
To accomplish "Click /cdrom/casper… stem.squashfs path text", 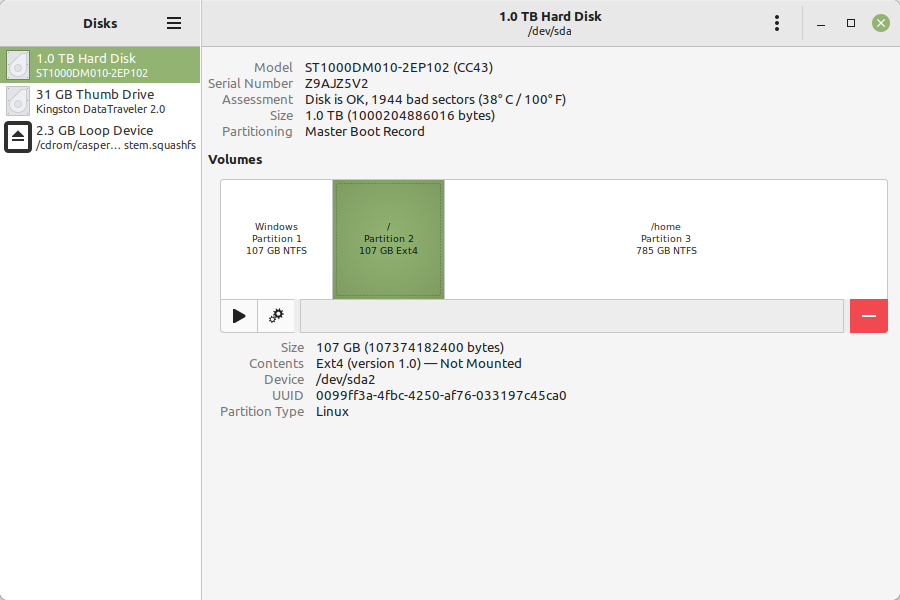I will 116,145.
